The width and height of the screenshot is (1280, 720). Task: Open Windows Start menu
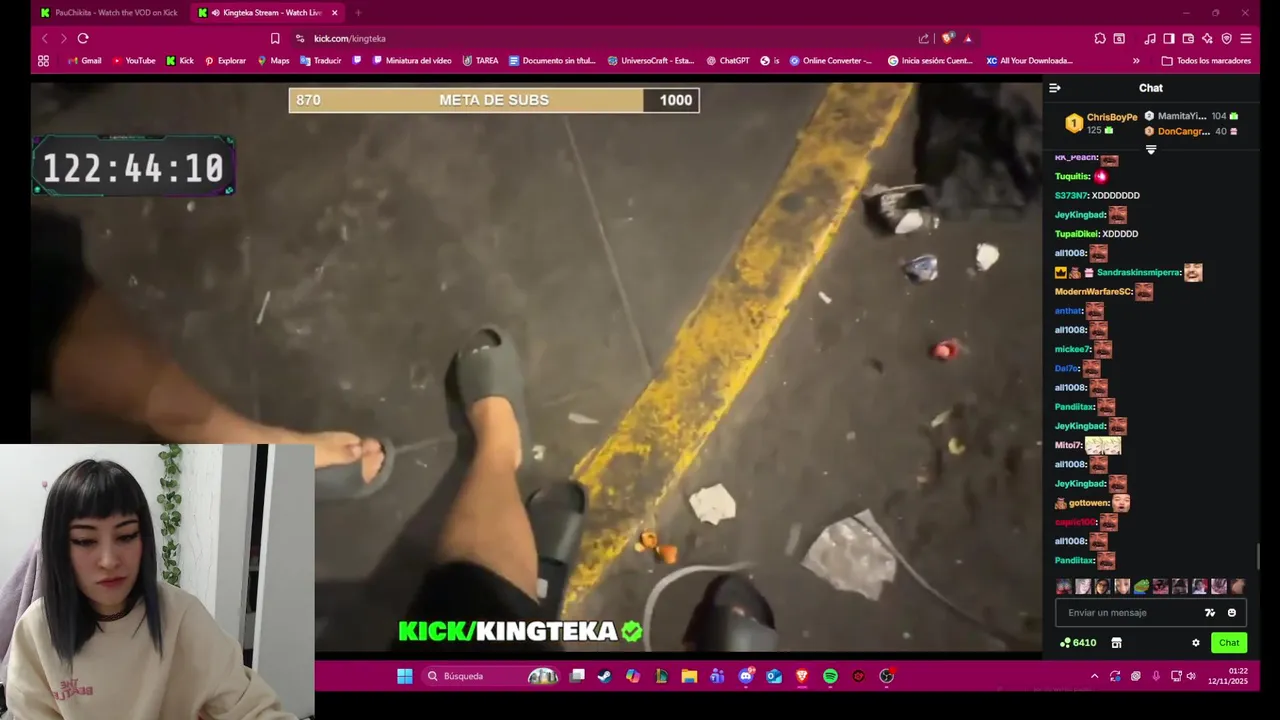(x=404, y=676)
